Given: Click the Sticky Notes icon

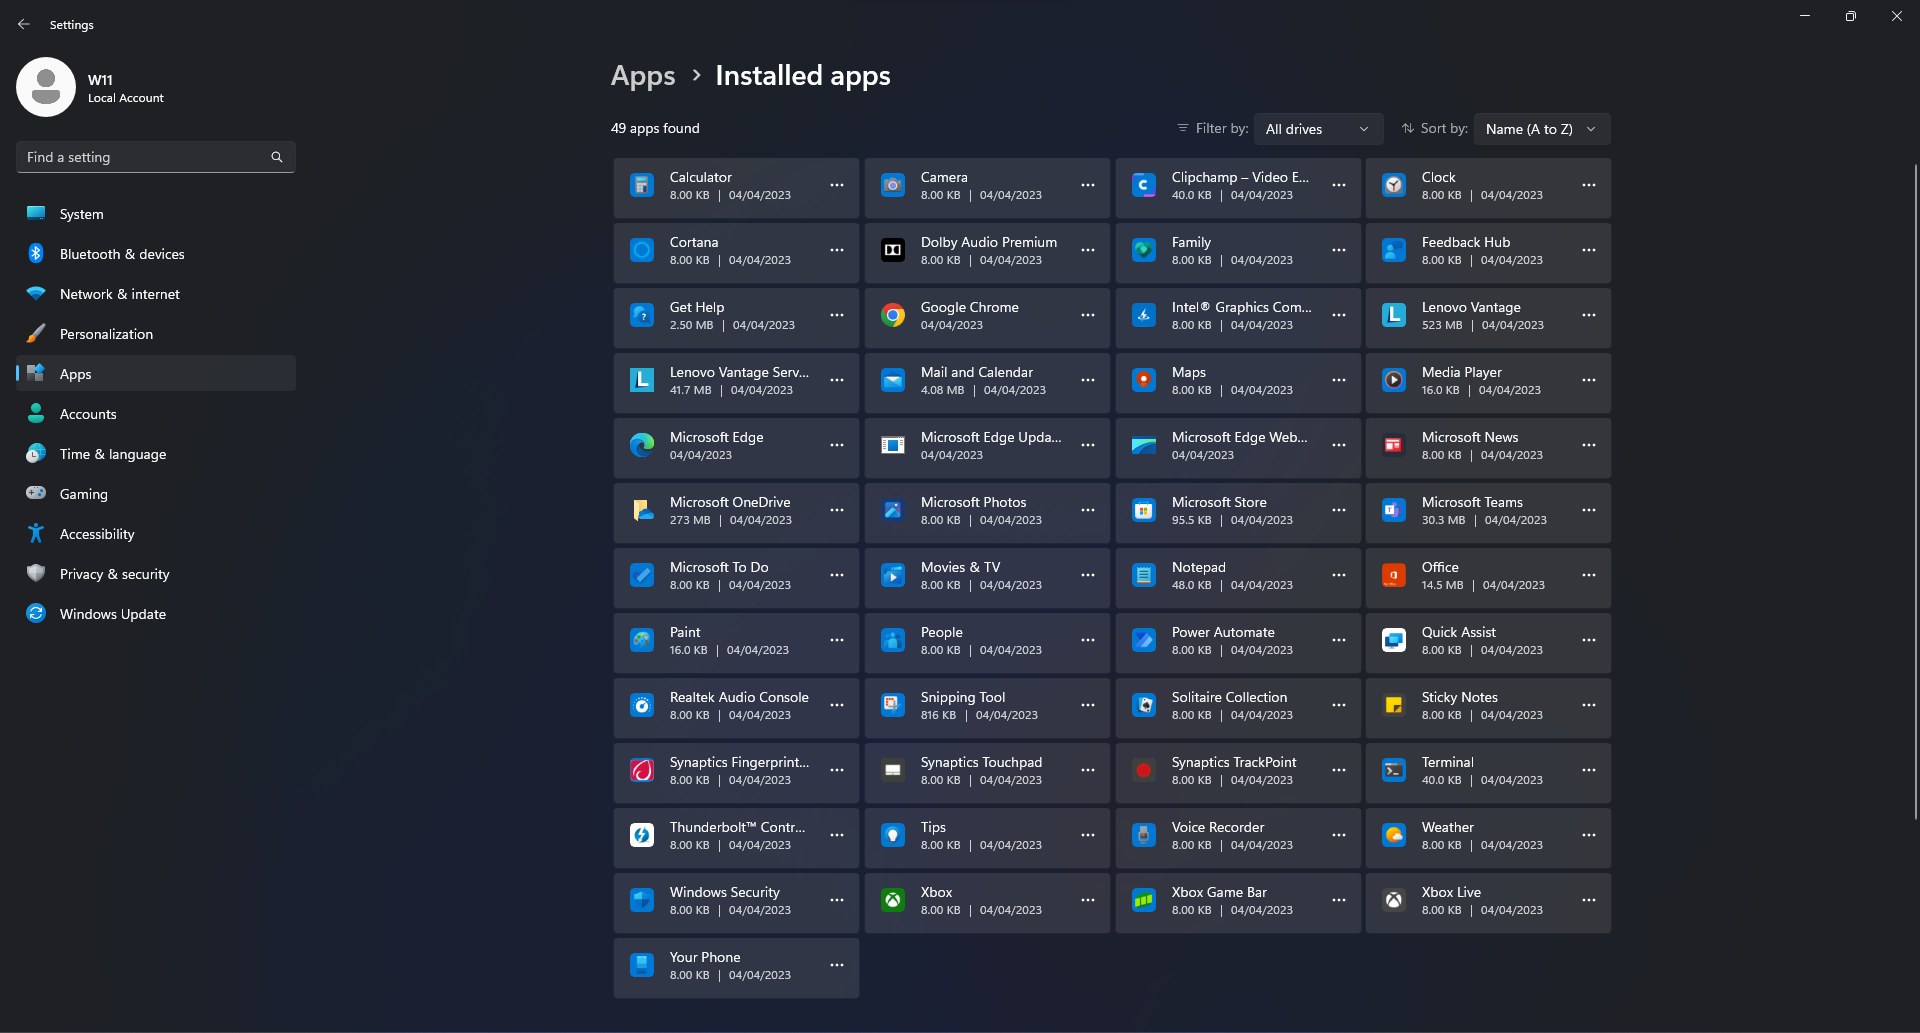Looking at the screenshot, I should click(1394, 705).
